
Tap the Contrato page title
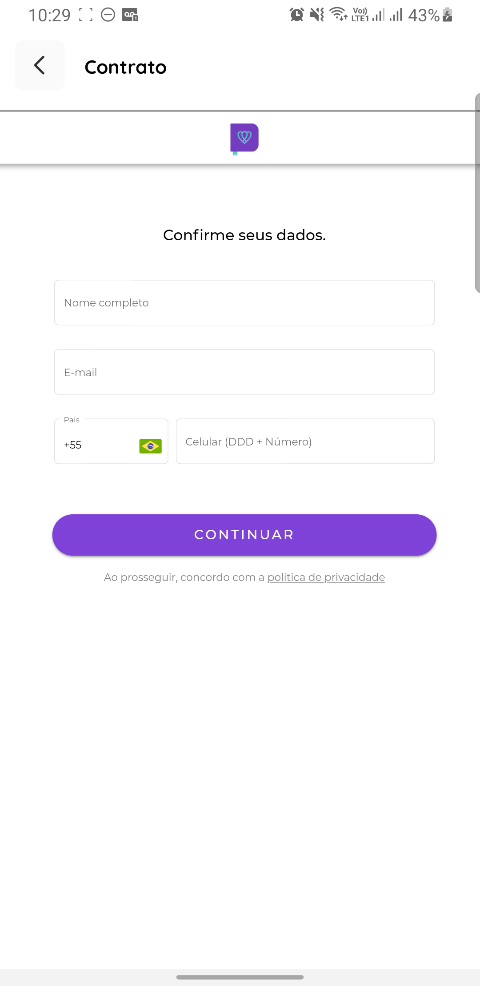pyautogui.click(x=125, y=67)
